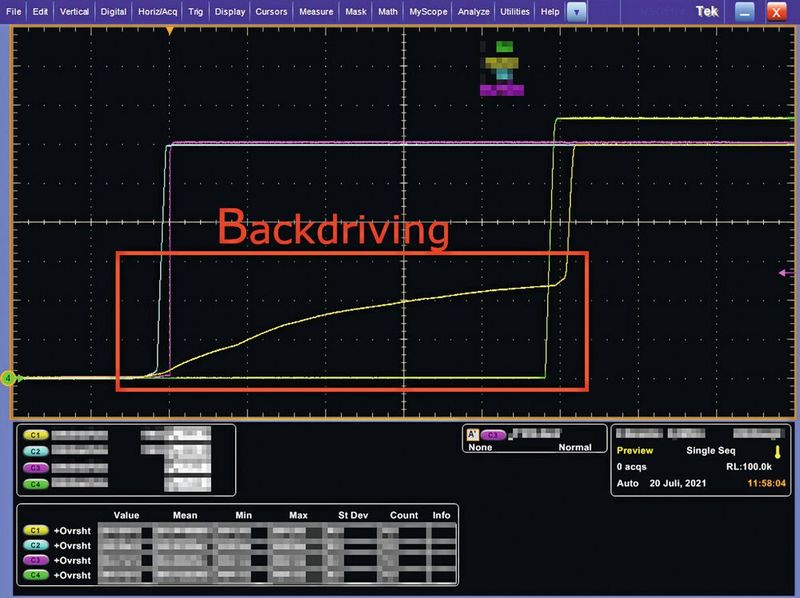Select the C2 +Ovrsht measurement row

[239, 545]
